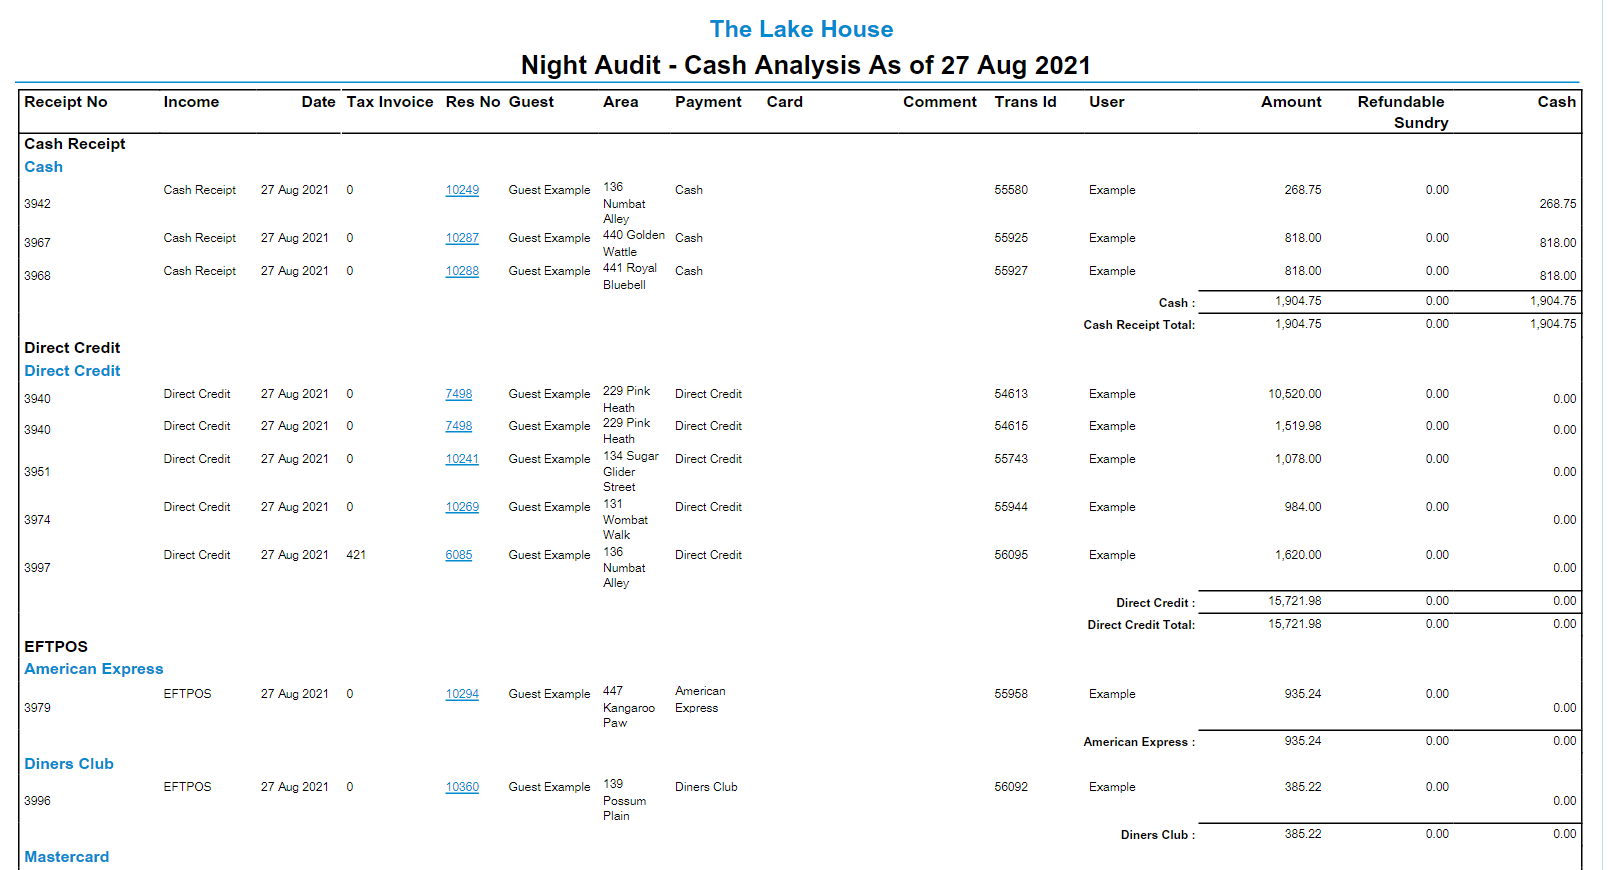This screenshot has width=1610, height=870.
Task: Open reservation link 10241
Action: (462, 459)
